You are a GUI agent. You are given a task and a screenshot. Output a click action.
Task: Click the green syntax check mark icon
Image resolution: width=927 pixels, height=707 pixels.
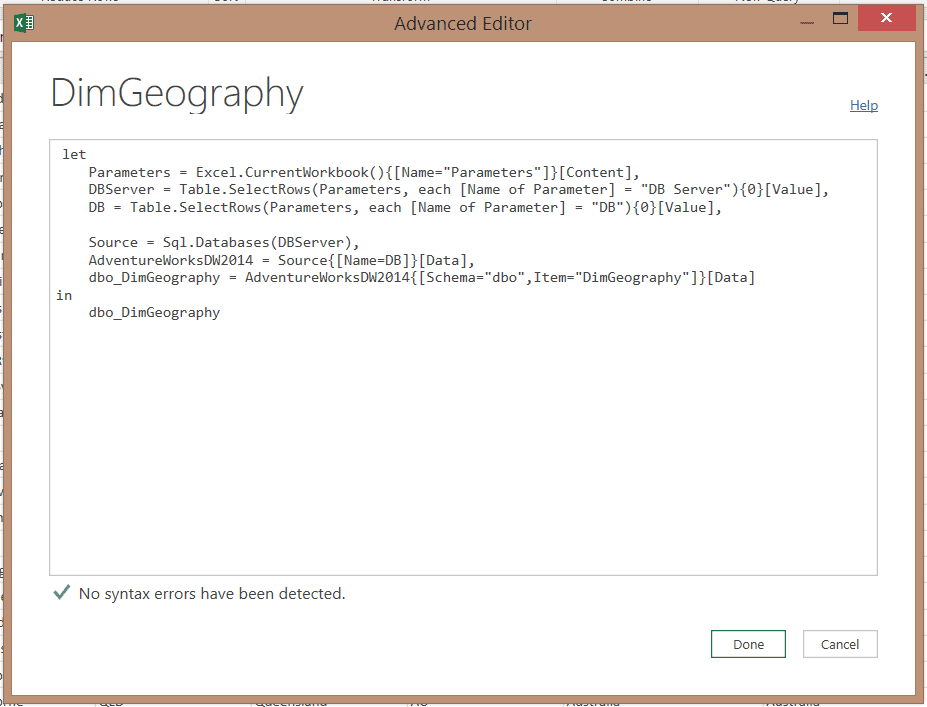[61, 593]
